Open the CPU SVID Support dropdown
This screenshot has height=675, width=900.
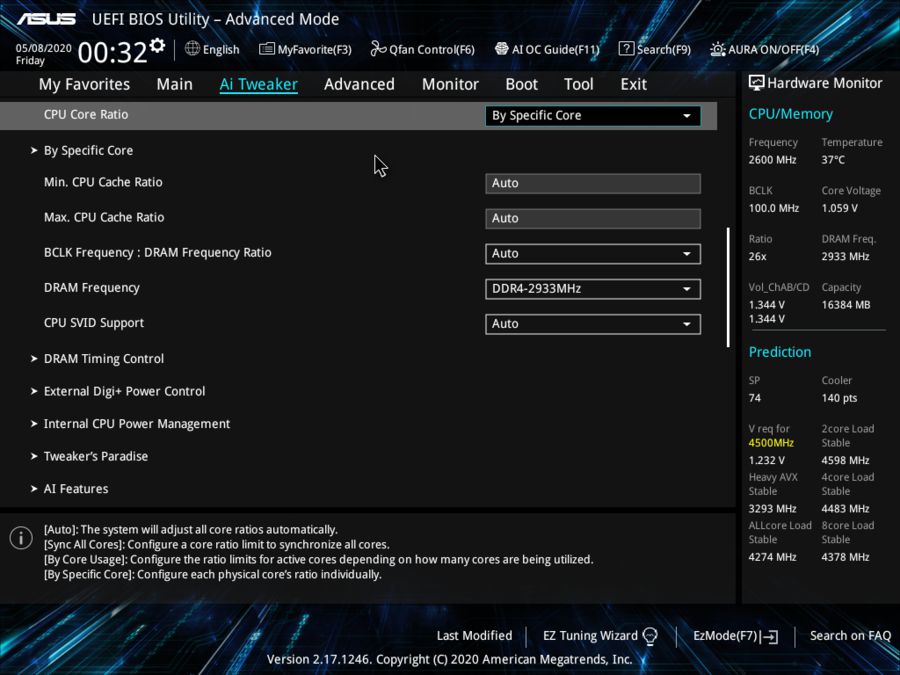click(593, 324)
